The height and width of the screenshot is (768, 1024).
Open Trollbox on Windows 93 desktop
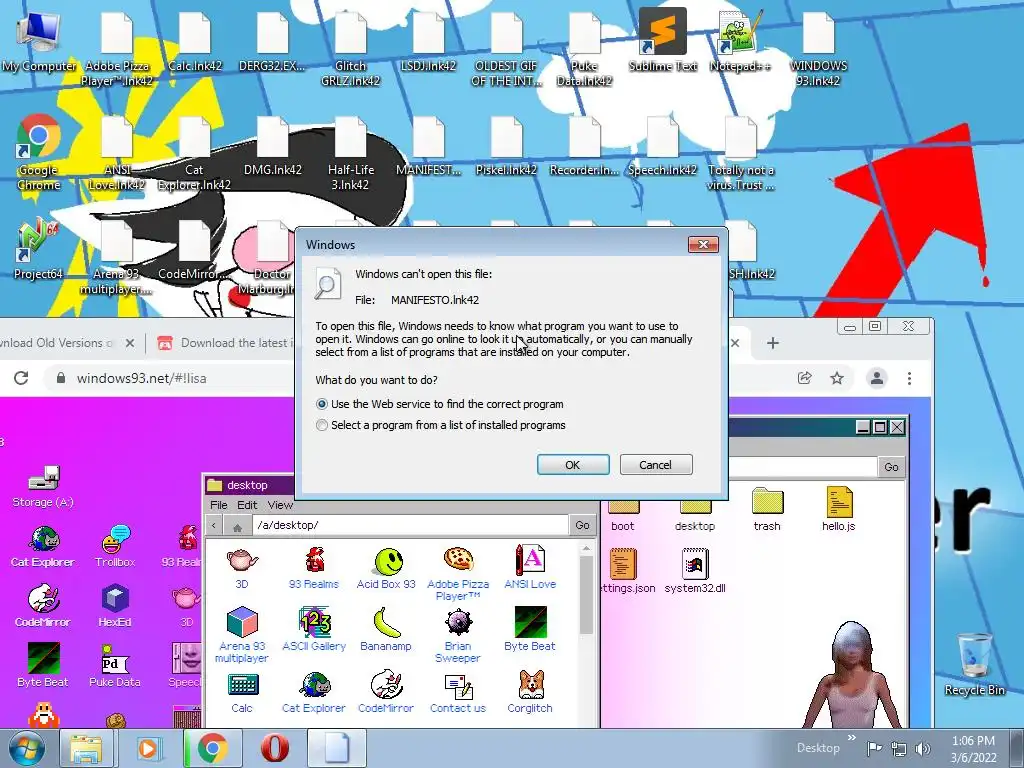pos(116,546)
